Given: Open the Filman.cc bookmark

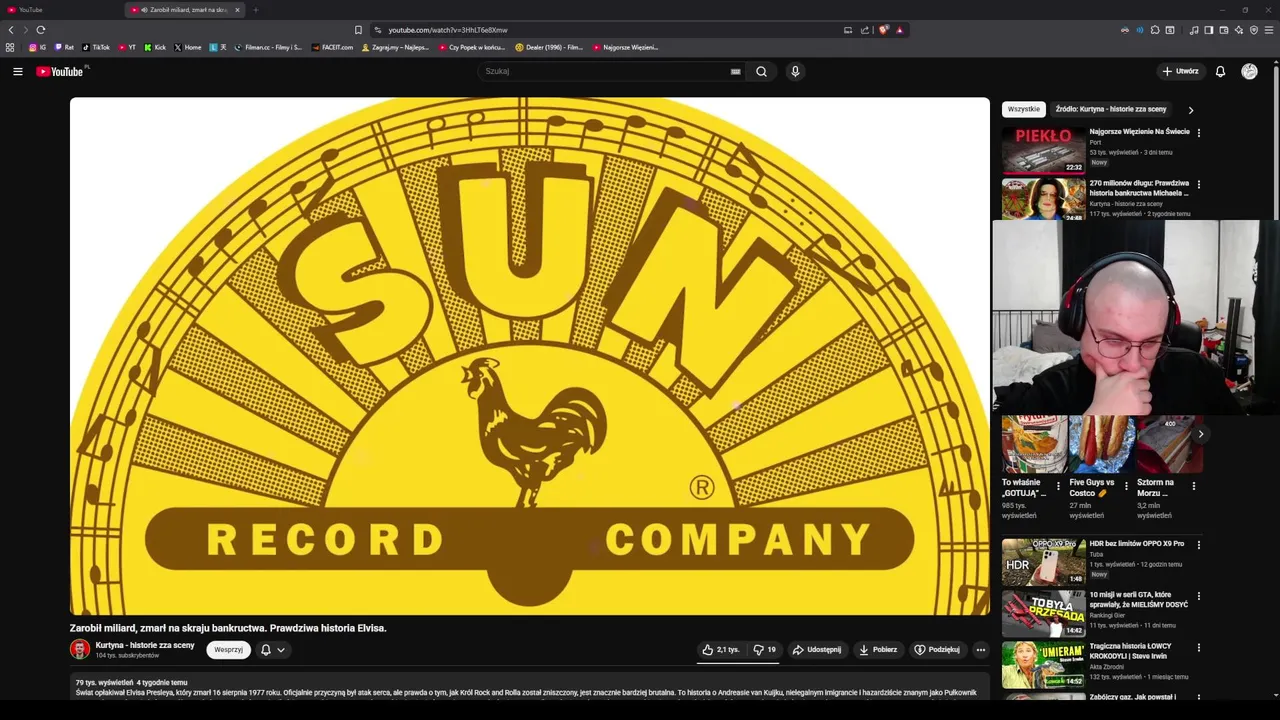Looking at the screenshot, I should tap(268, 47).
